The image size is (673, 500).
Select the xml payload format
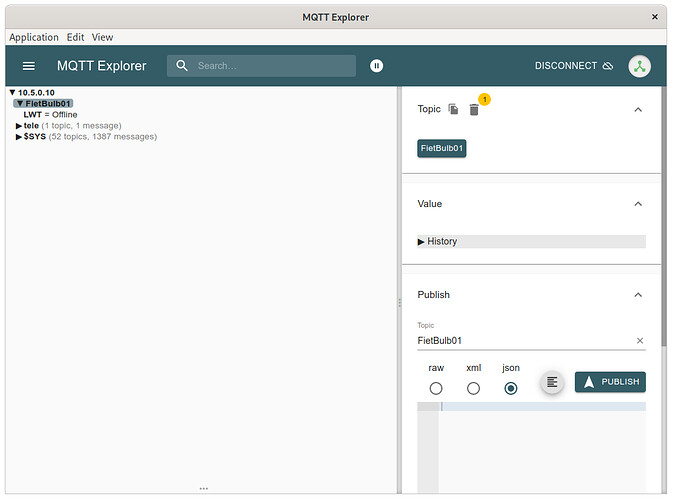coord(473,388)
